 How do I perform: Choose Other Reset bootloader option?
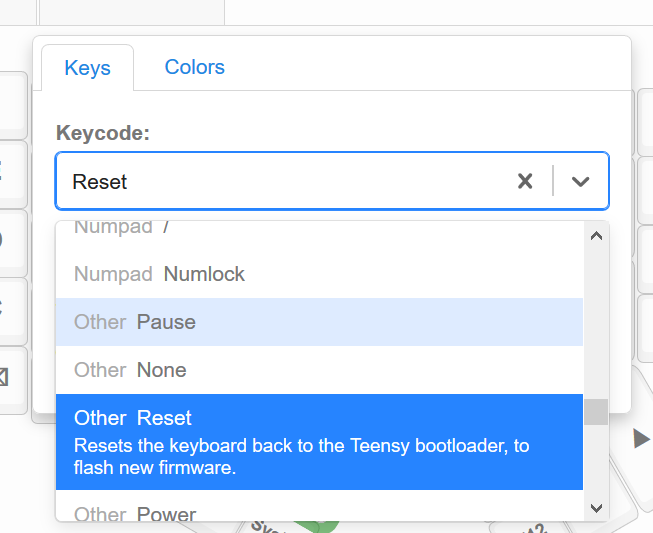coord(319,442)
